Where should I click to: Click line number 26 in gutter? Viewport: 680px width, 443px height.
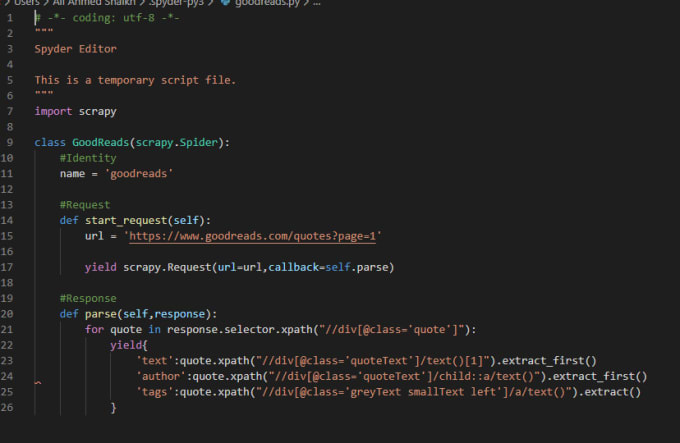pos(7,408)
